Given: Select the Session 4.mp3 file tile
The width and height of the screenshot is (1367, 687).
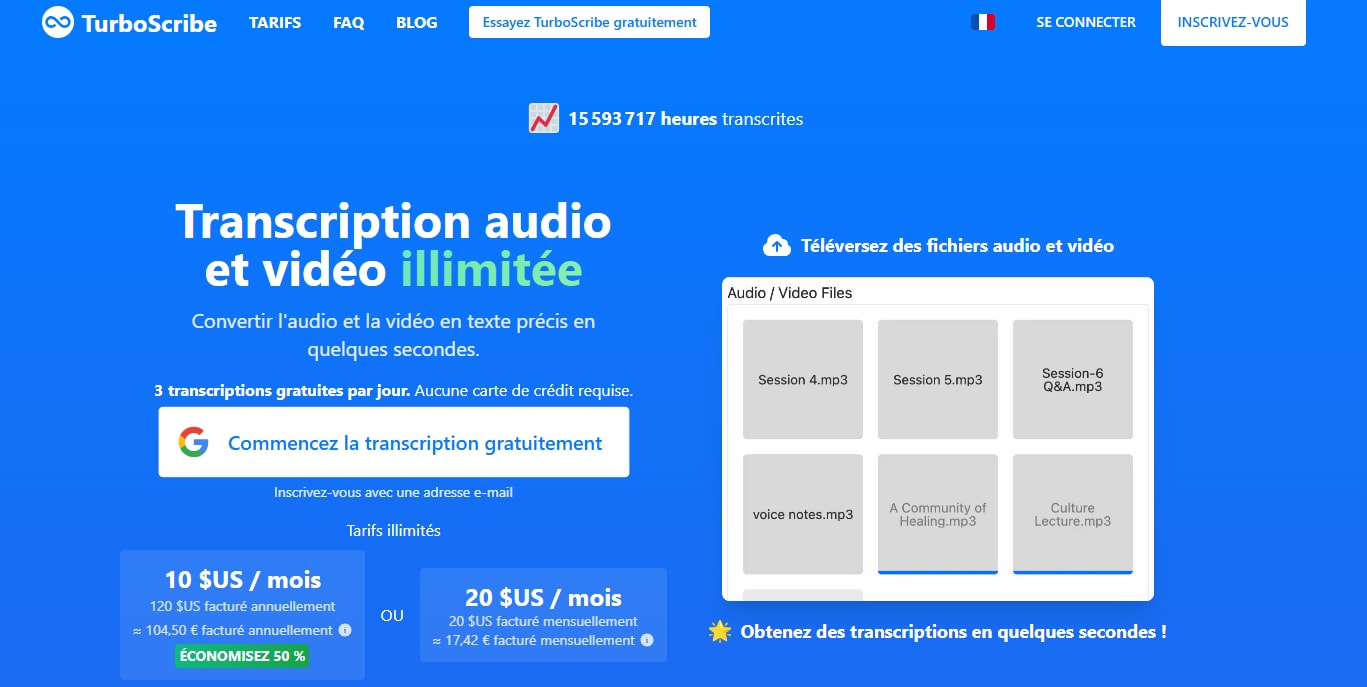Looking at the screenshot, I should [803, 379].
